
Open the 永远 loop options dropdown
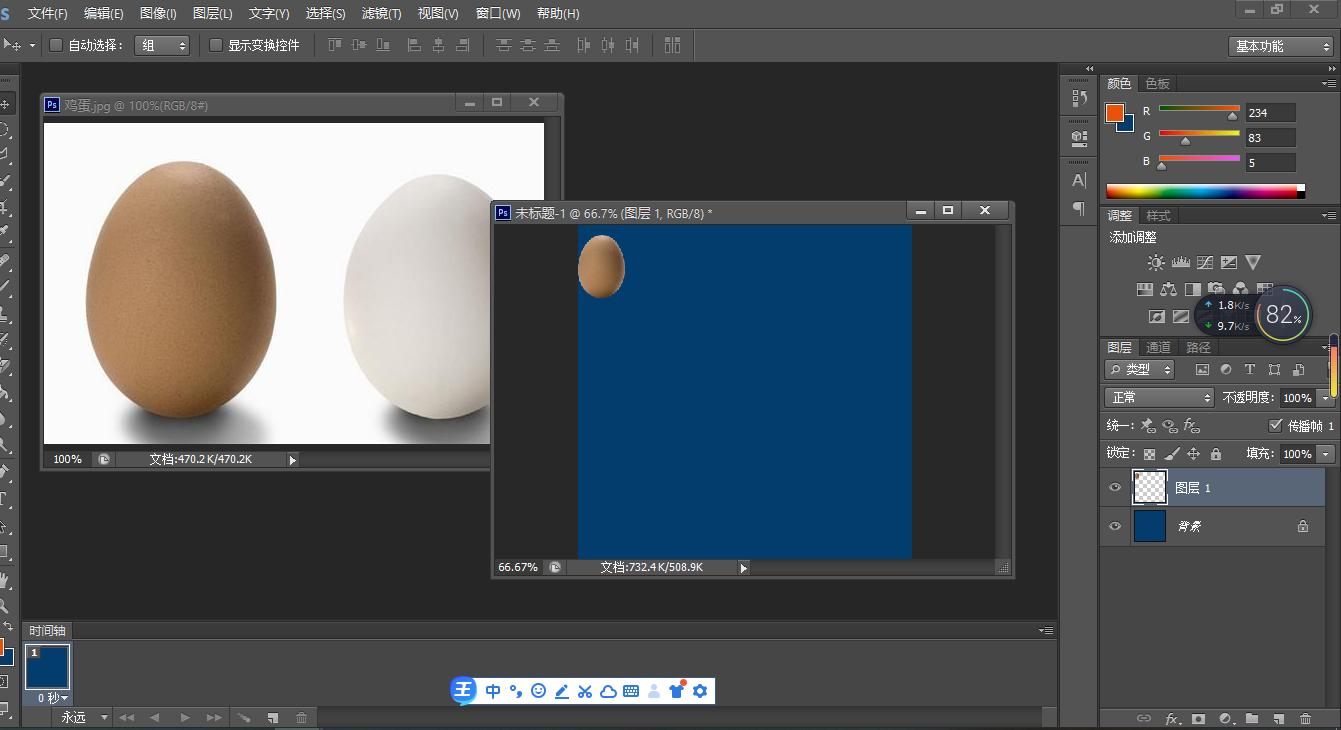(84, 718)
